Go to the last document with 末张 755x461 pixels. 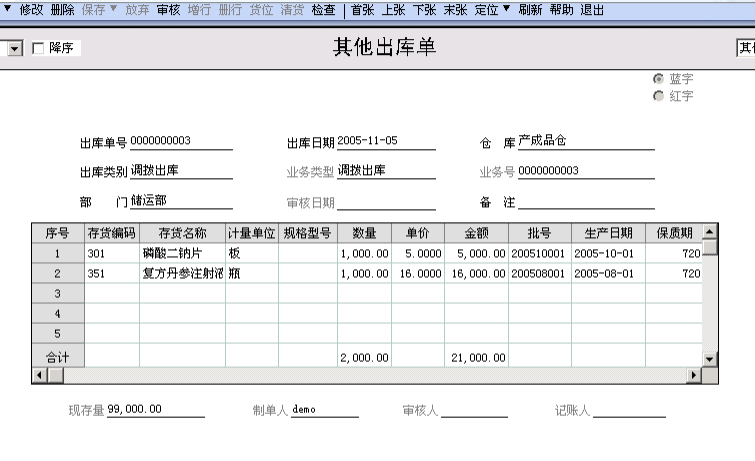point(456,10)
